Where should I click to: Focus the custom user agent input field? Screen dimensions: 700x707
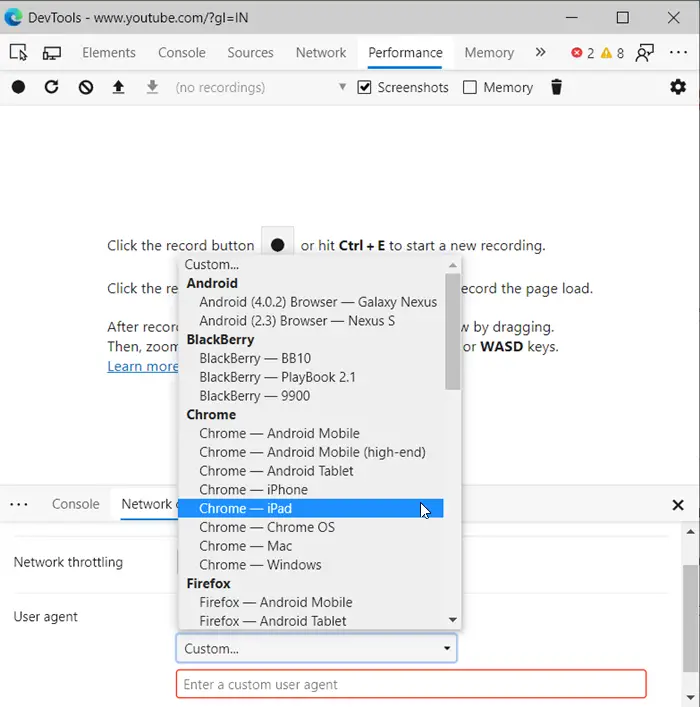tap(411, 684)
